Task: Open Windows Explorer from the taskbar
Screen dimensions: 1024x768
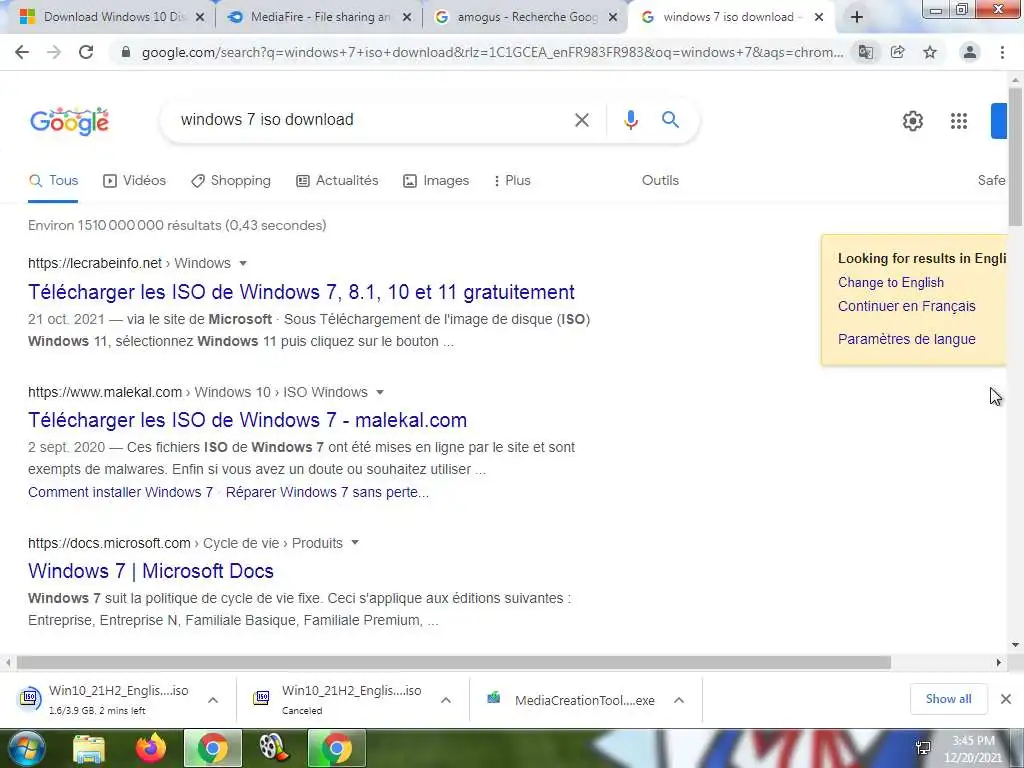Action: click(88, 748)
